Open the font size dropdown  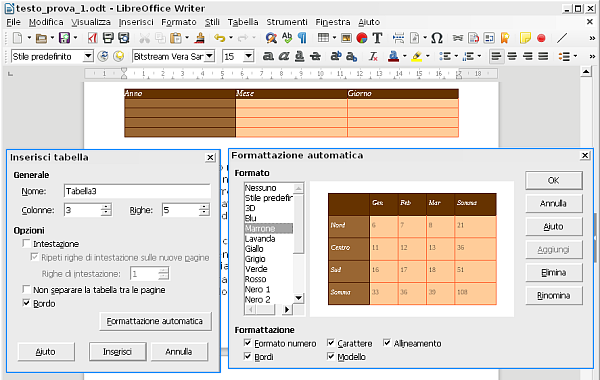coord(248,57)
